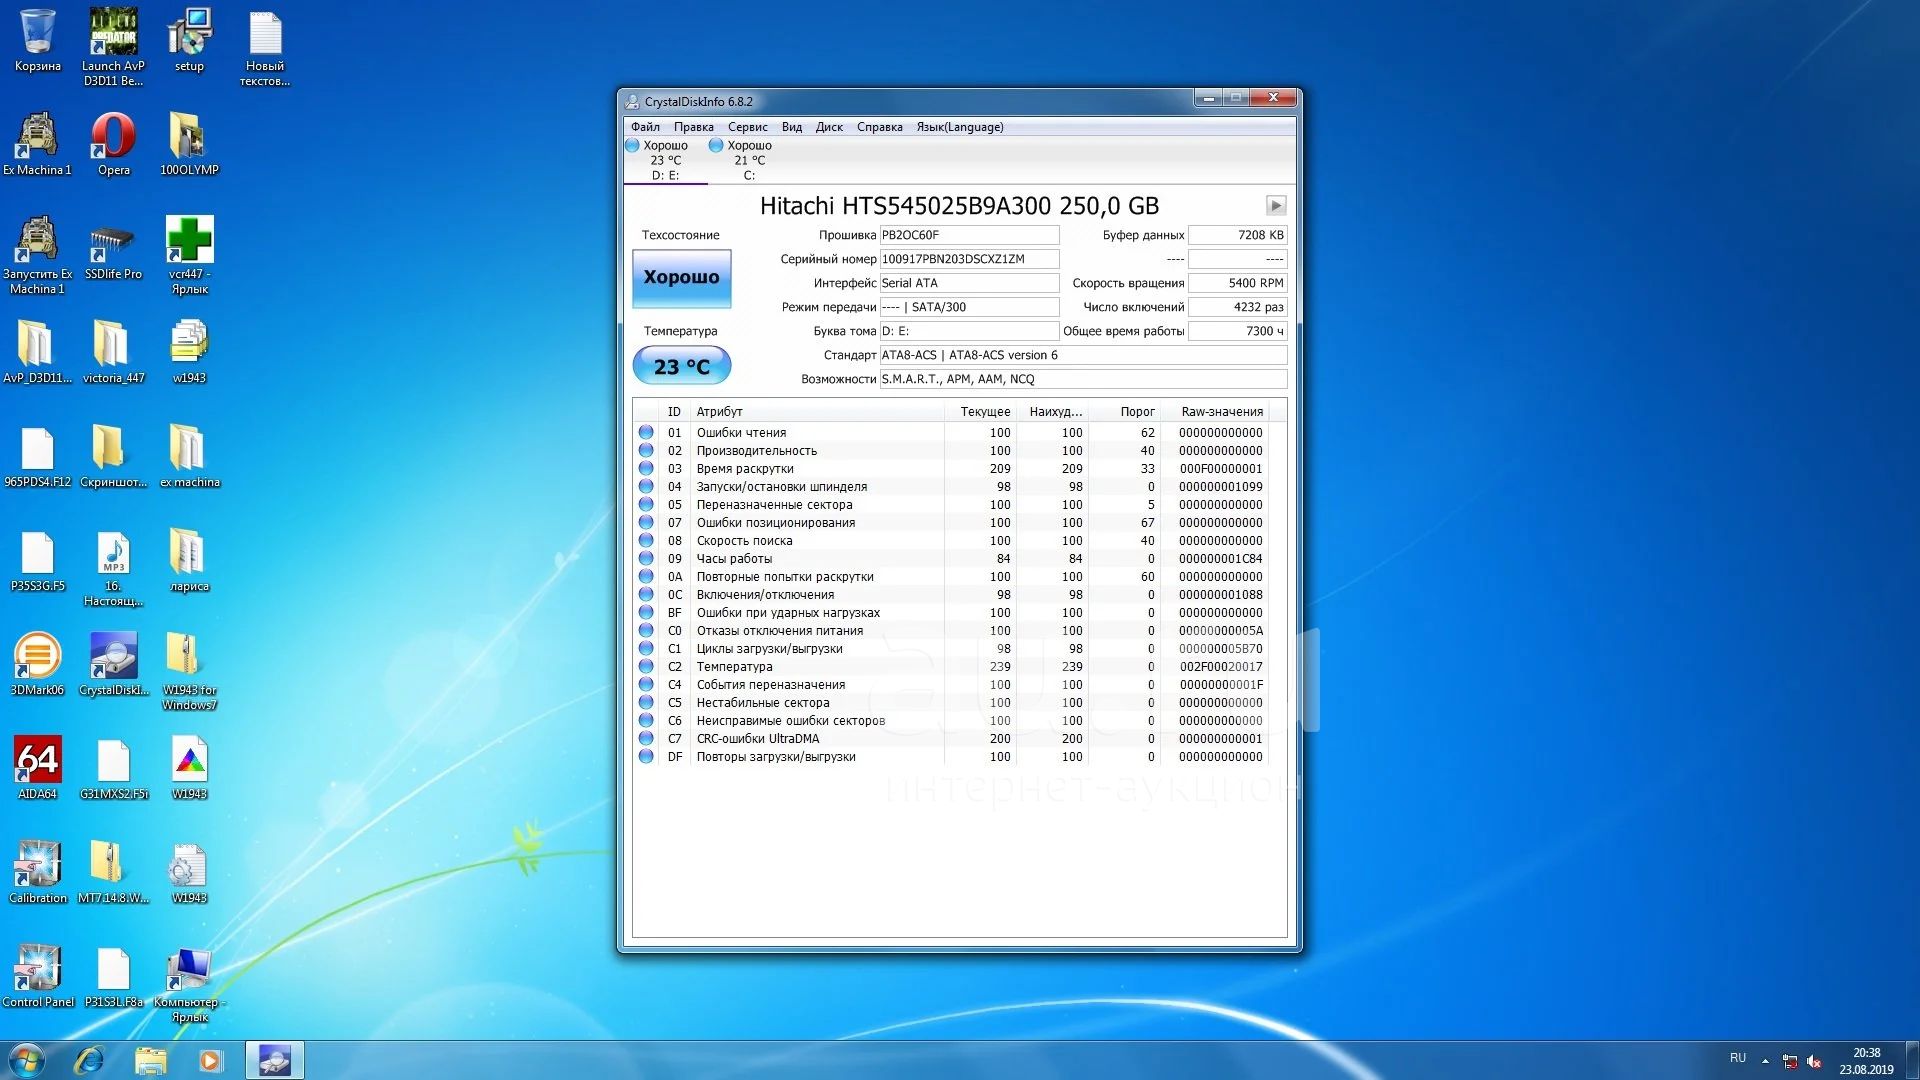1920x1080 pixels.
Task: Open the Компьютер - Ярлык shortcut
Action: tap(189, 984)
